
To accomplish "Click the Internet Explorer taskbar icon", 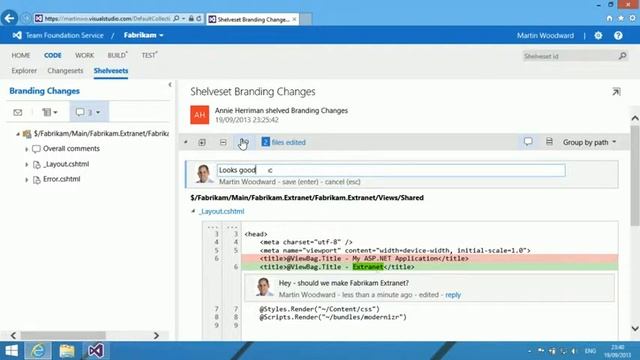I will [x=38, y=351].
